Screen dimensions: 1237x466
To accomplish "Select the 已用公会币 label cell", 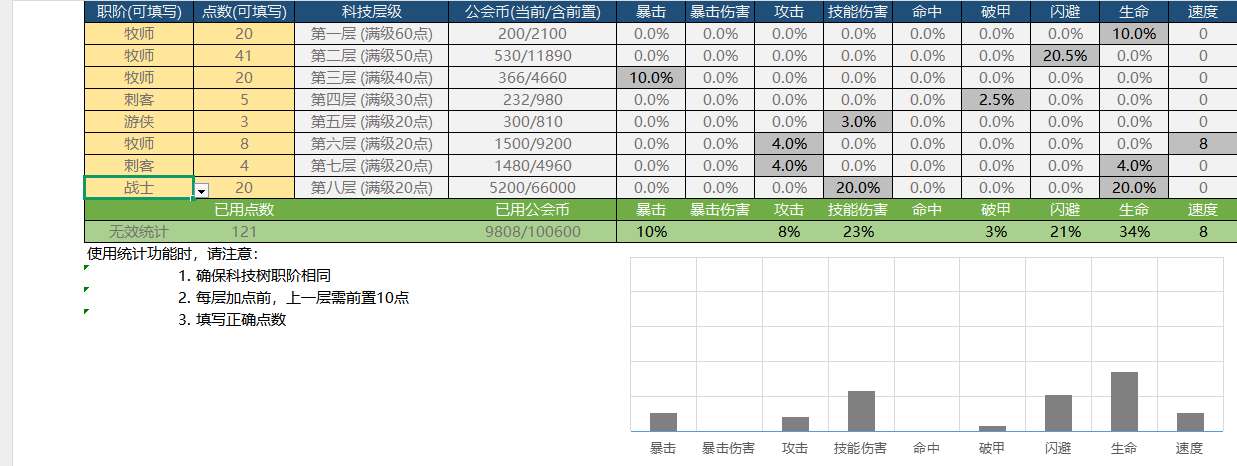I will [x=533, y=210].
